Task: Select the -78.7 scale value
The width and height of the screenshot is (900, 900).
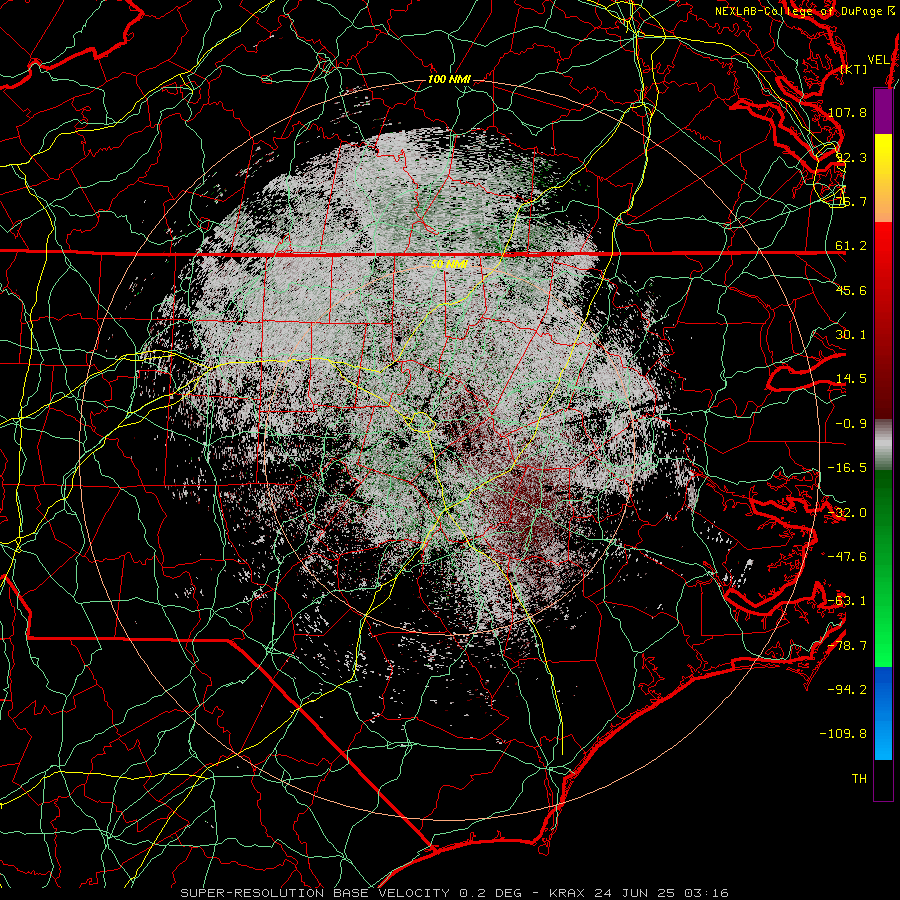Action: click(x=847, y=646)
